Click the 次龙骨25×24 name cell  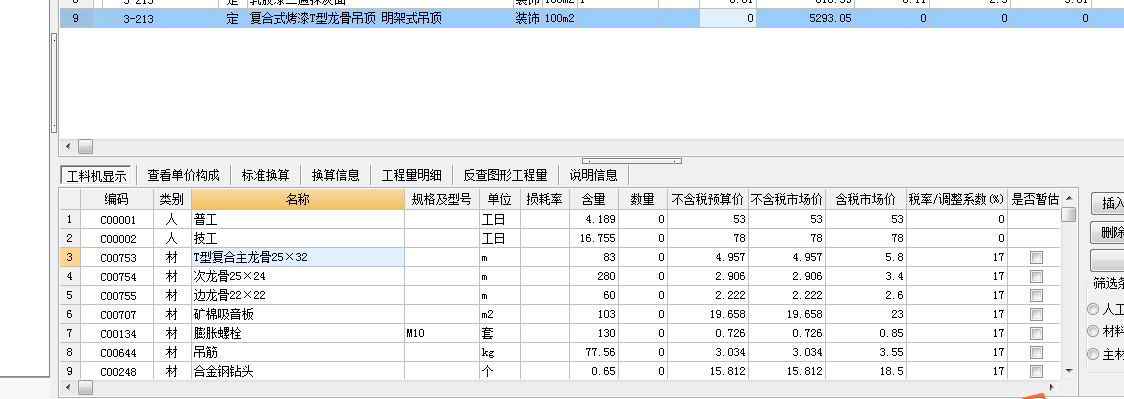297,276
